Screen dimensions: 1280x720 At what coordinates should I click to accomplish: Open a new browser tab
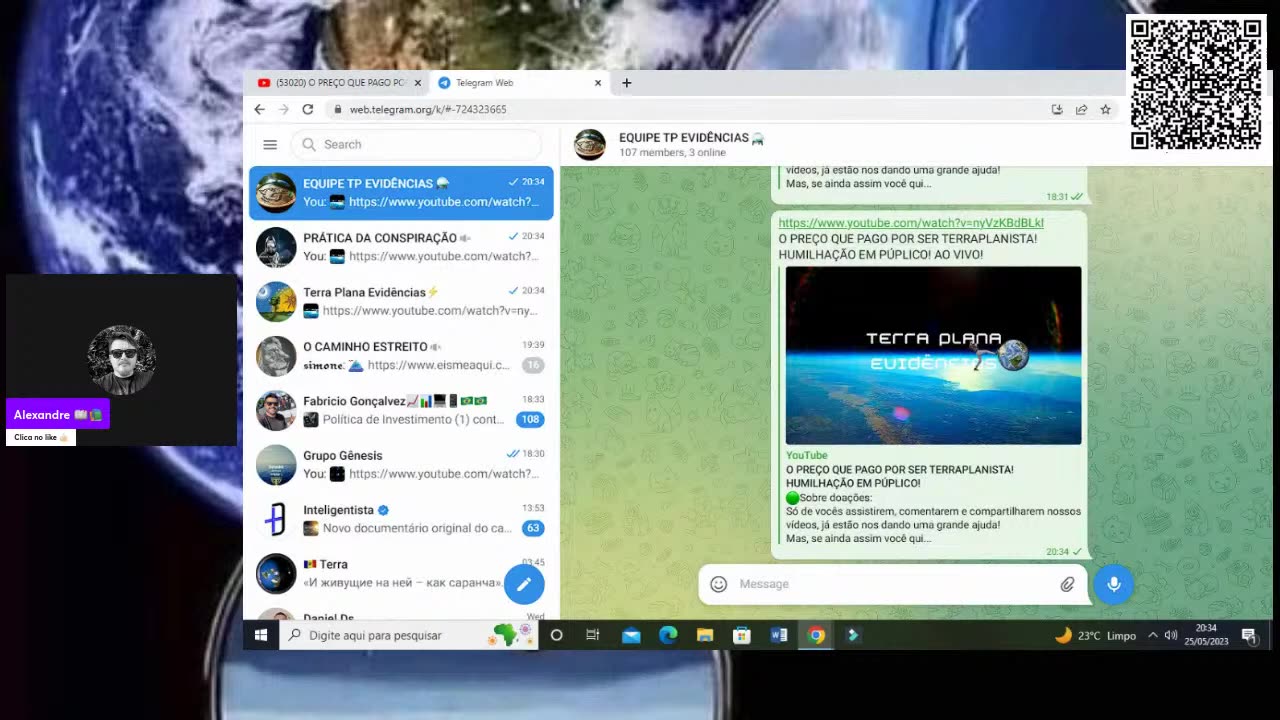tap(627, 83)
